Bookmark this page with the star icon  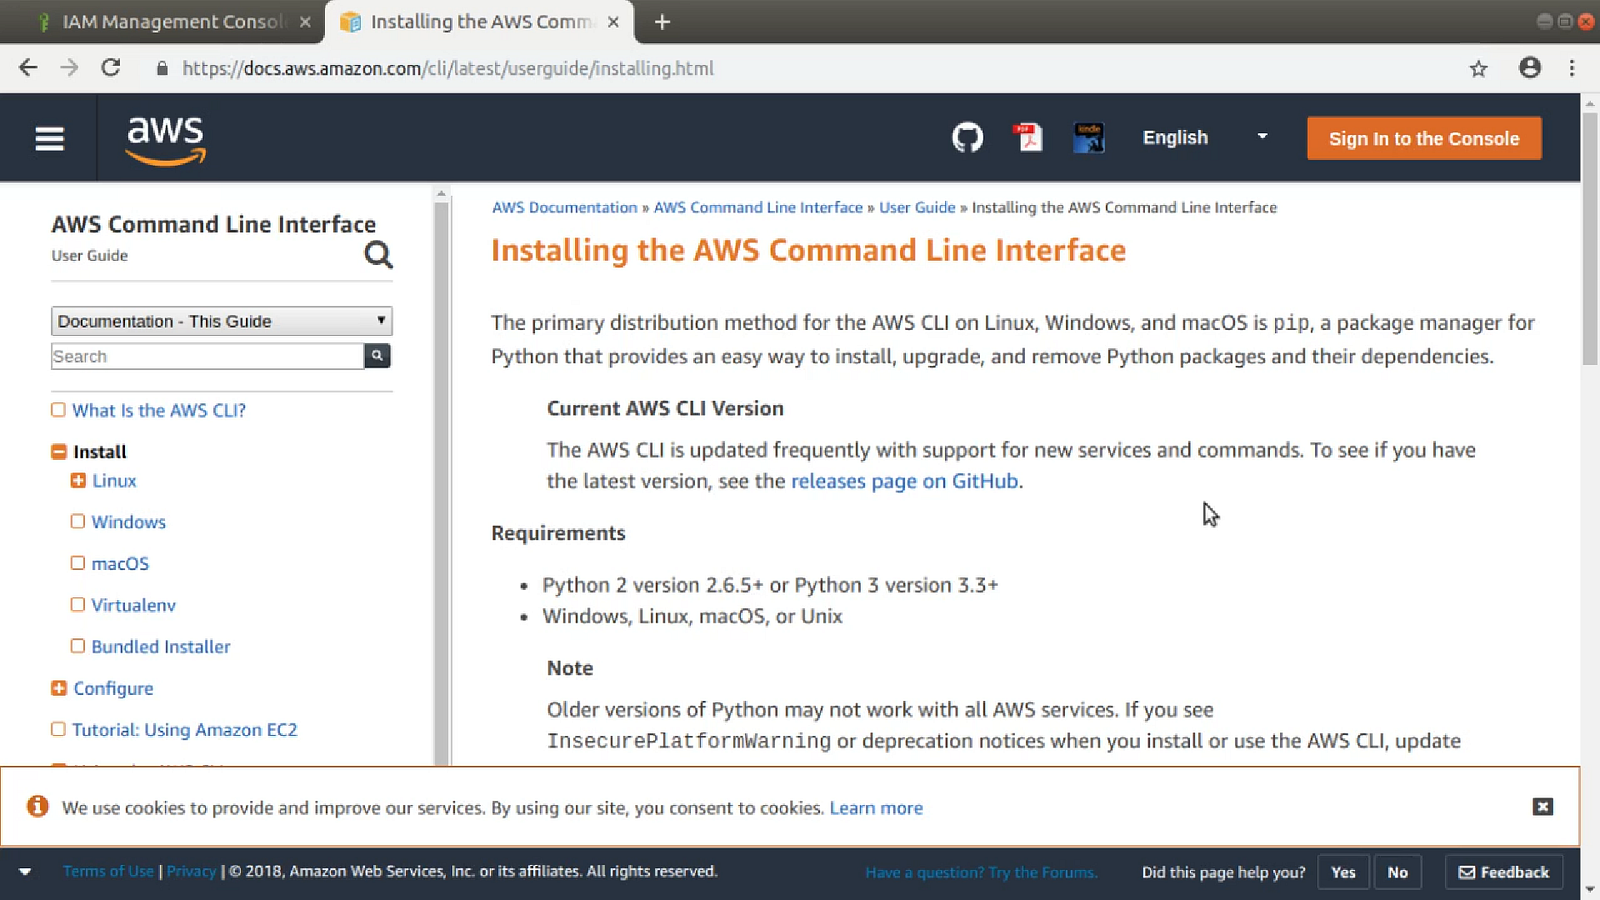coord(1478,68)
